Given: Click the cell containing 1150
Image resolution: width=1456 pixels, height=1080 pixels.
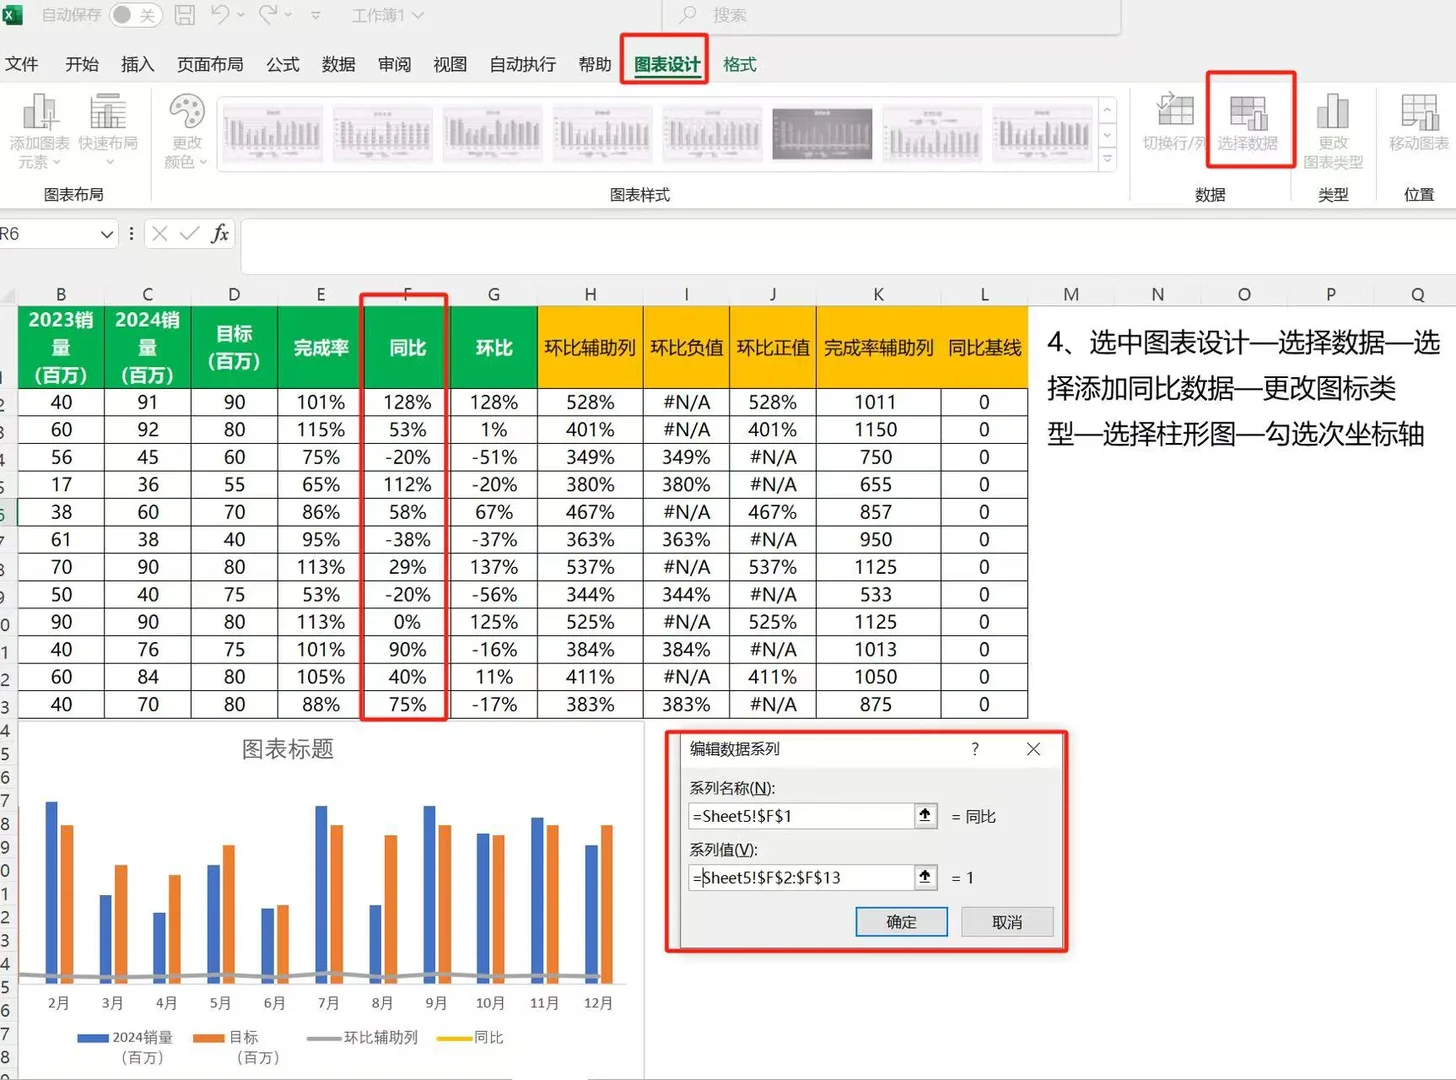Looking at the screenshot, I should click(878, 429).
